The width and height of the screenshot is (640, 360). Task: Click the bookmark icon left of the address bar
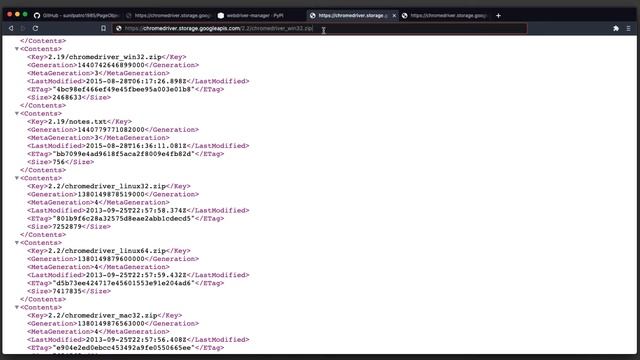pyautogui.click(x=103, y=28)
